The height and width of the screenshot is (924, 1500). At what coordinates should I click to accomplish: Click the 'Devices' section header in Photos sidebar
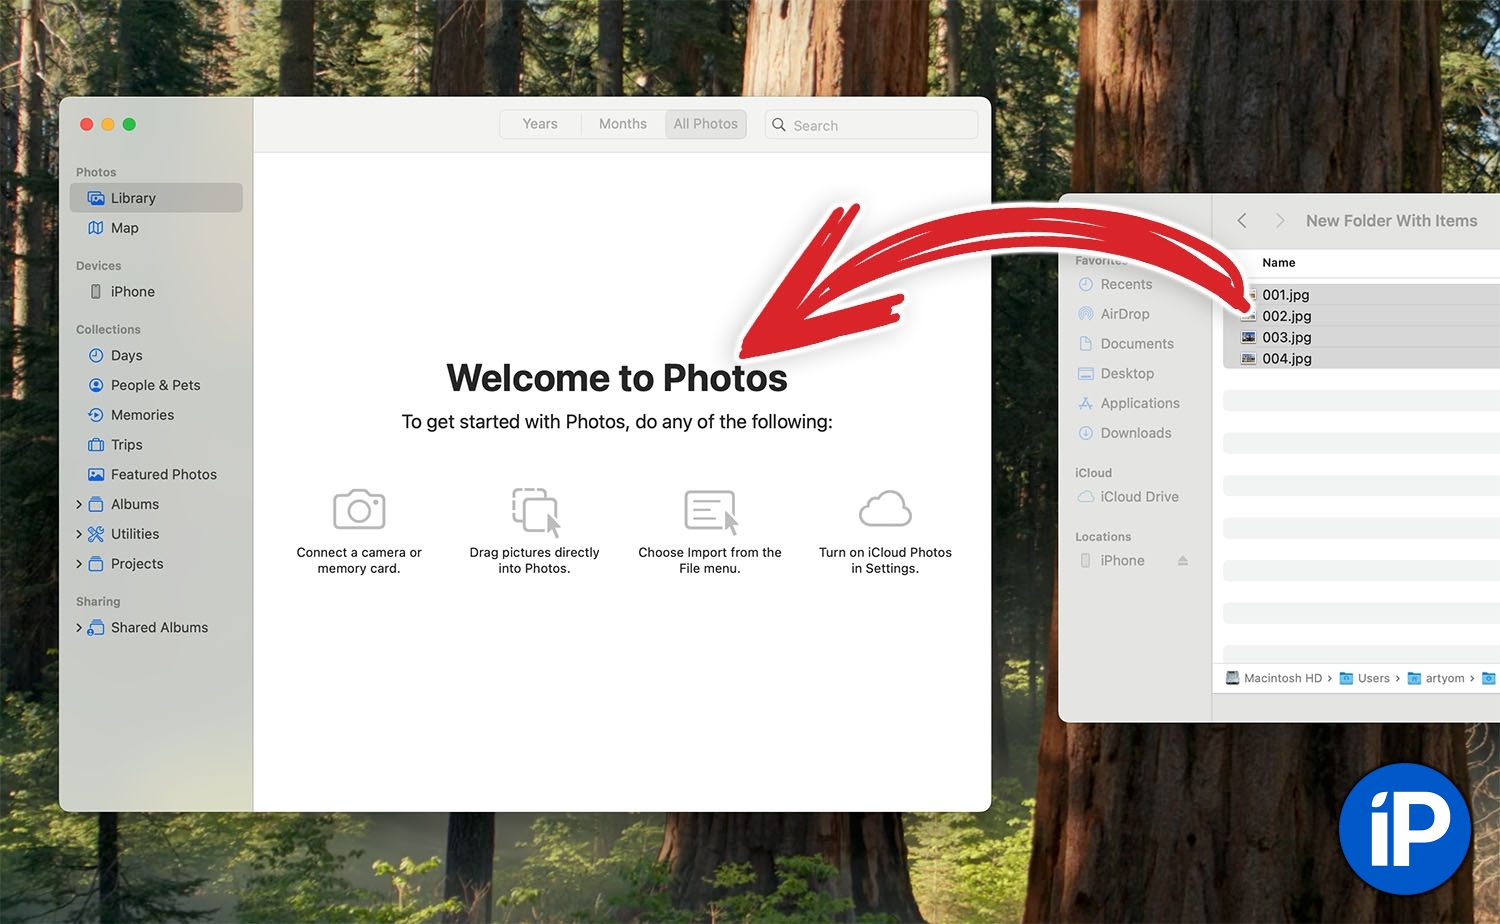click(99, 266)
